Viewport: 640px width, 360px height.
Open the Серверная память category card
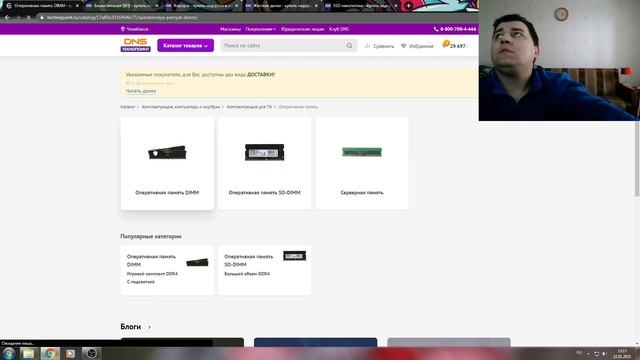click(x=362, y=164)
